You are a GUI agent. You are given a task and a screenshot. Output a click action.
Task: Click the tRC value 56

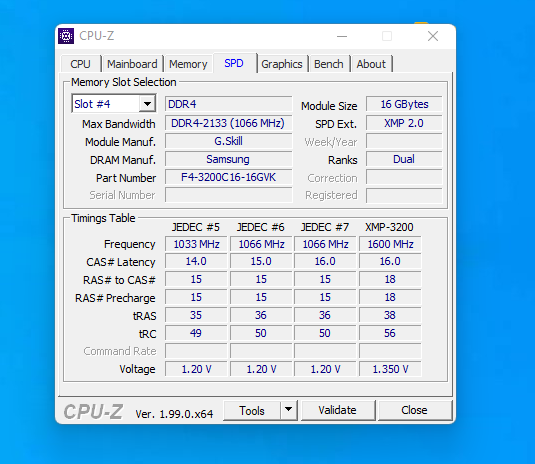(390, 333)
